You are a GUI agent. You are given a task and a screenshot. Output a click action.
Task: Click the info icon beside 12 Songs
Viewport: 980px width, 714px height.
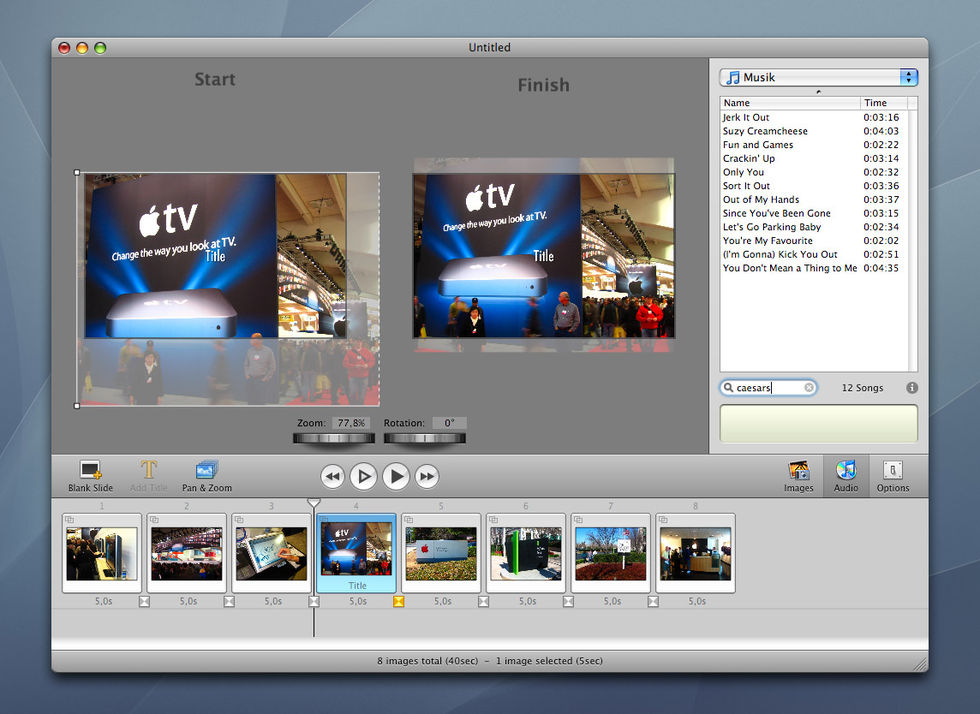point(911,388)
